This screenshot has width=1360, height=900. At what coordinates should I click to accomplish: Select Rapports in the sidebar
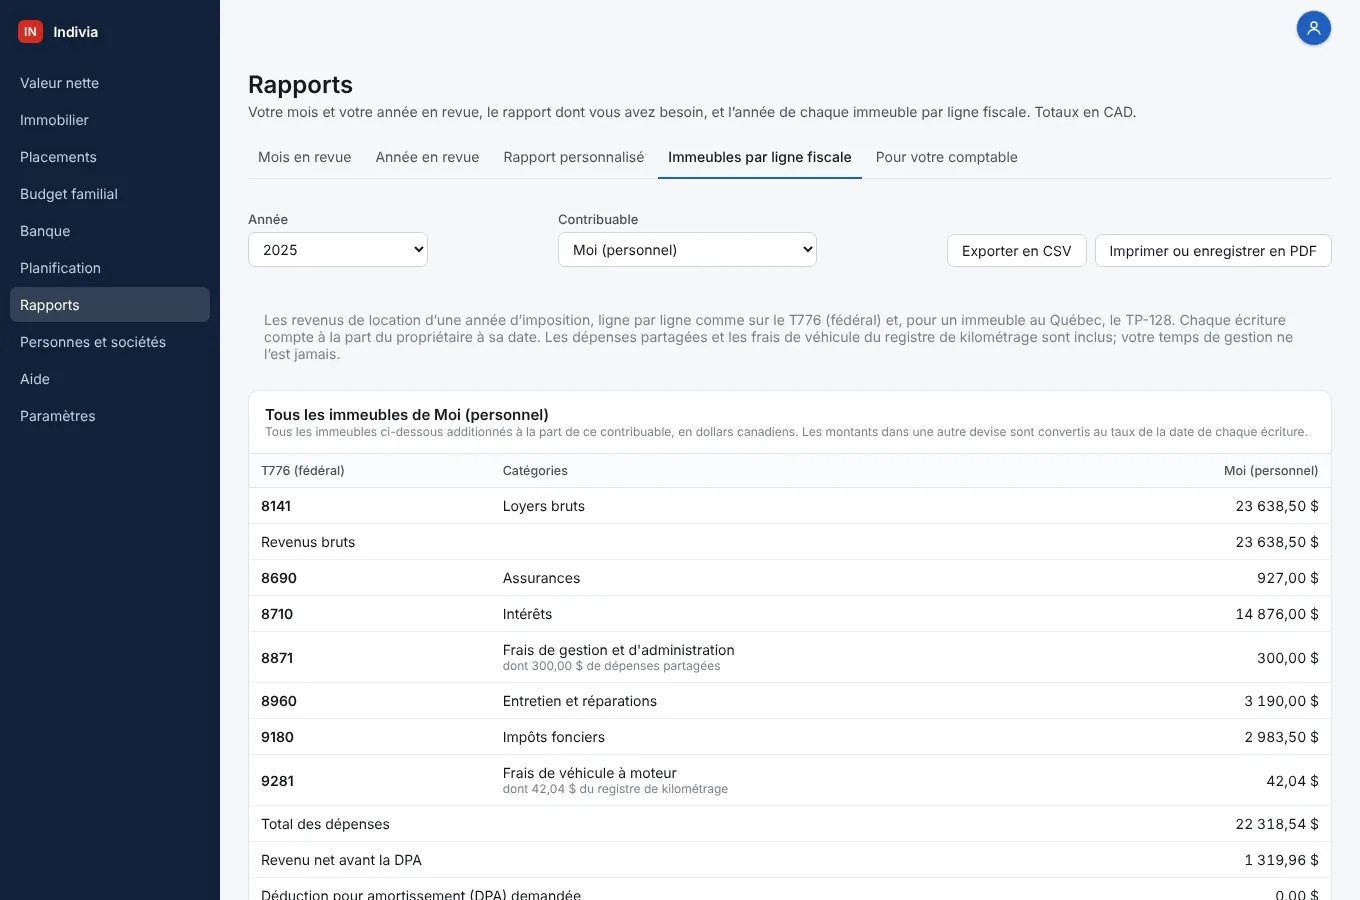[110, 305]
